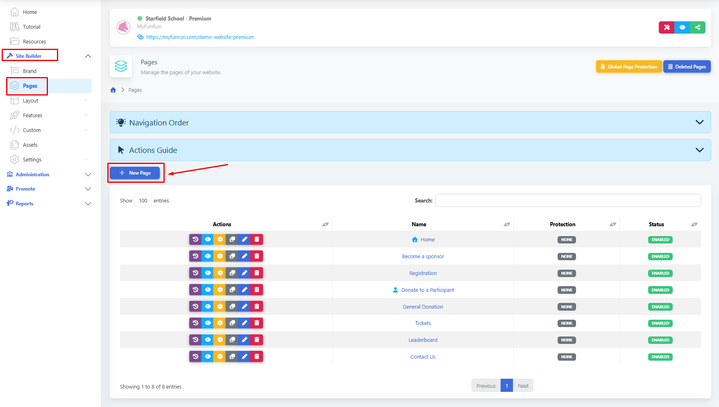This screenshot has height=407, width=719.
Task: Open the Assets sidebar item
Action: (30, 145)
